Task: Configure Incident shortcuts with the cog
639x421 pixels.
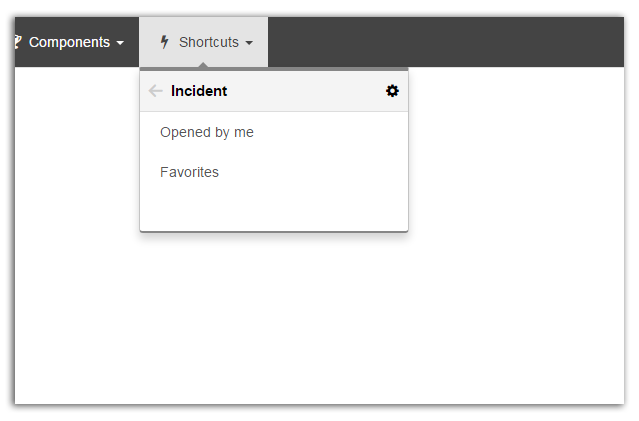Action: (392, 91)
